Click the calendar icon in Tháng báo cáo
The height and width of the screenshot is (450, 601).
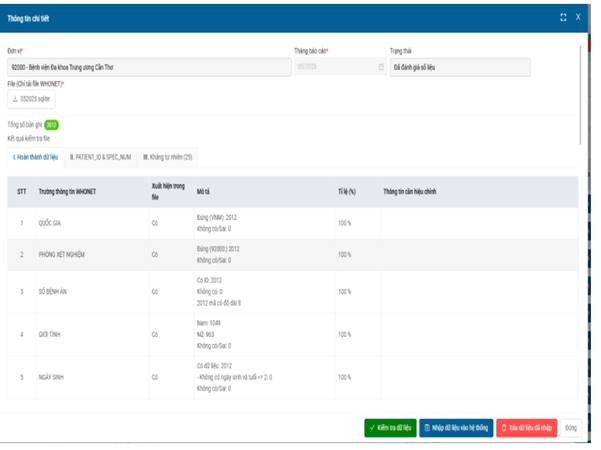(380, 68)
